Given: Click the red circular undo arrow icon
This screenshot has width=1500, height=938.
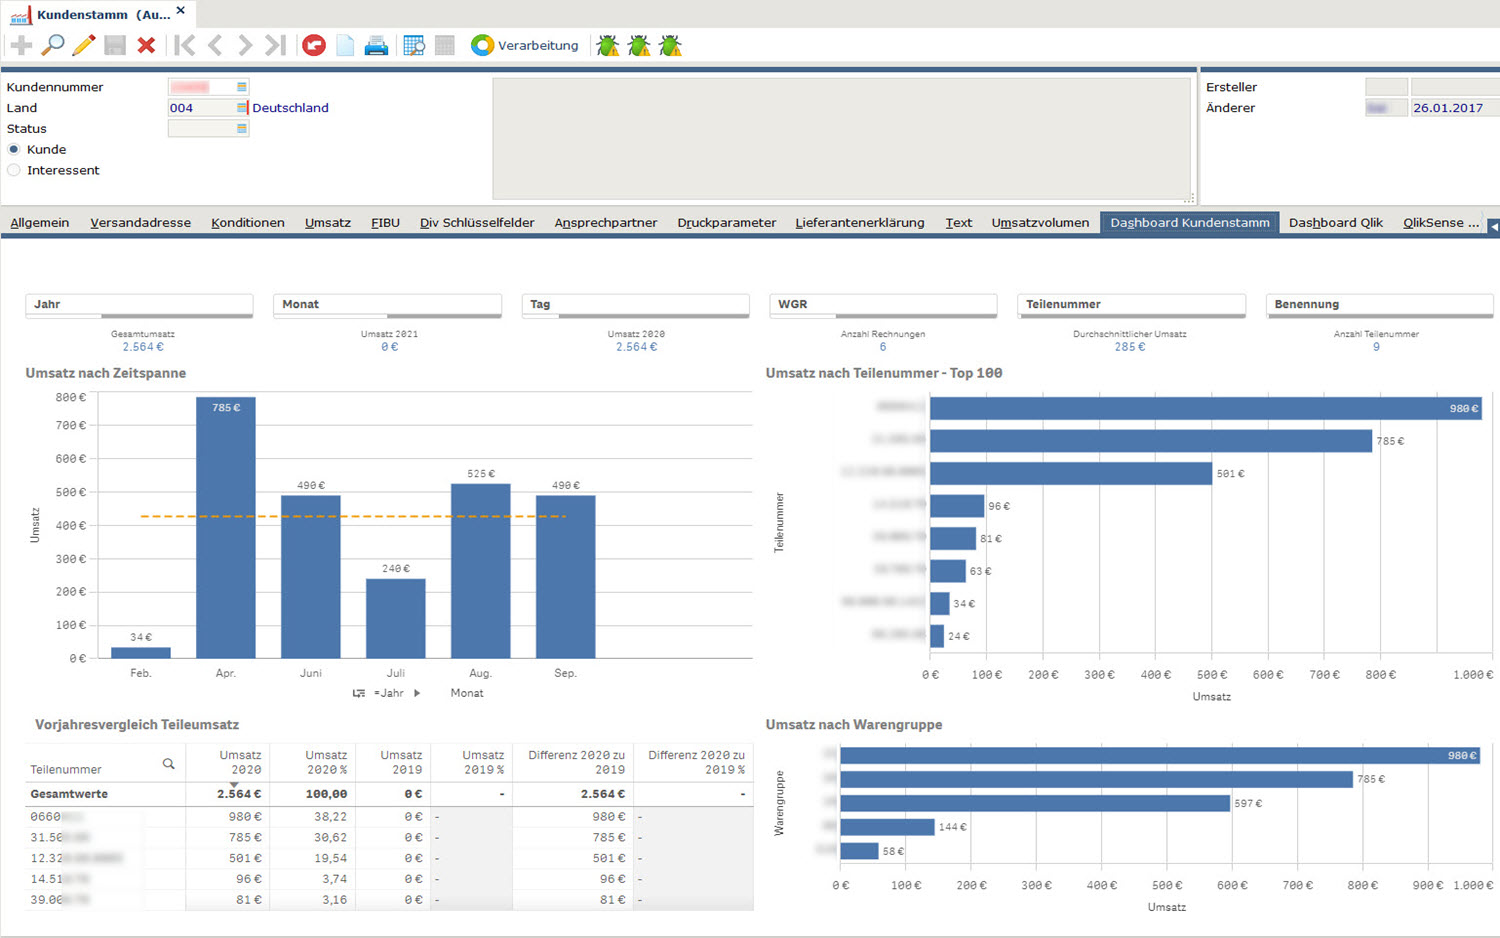Looking at the screenshot, I should (314, 45).
